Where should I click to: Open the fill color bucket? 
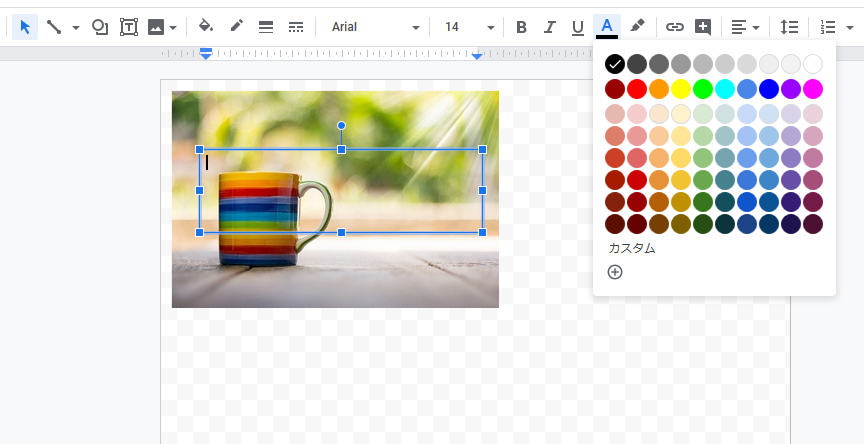(x=206, y=26)
